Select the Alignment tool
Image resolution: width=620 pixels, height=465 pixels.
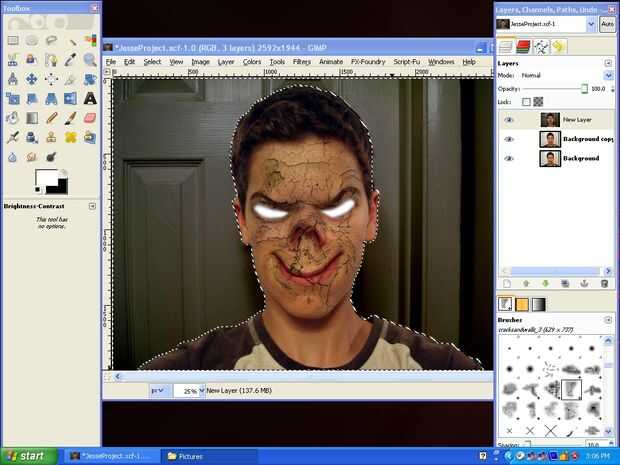point(51,79)
